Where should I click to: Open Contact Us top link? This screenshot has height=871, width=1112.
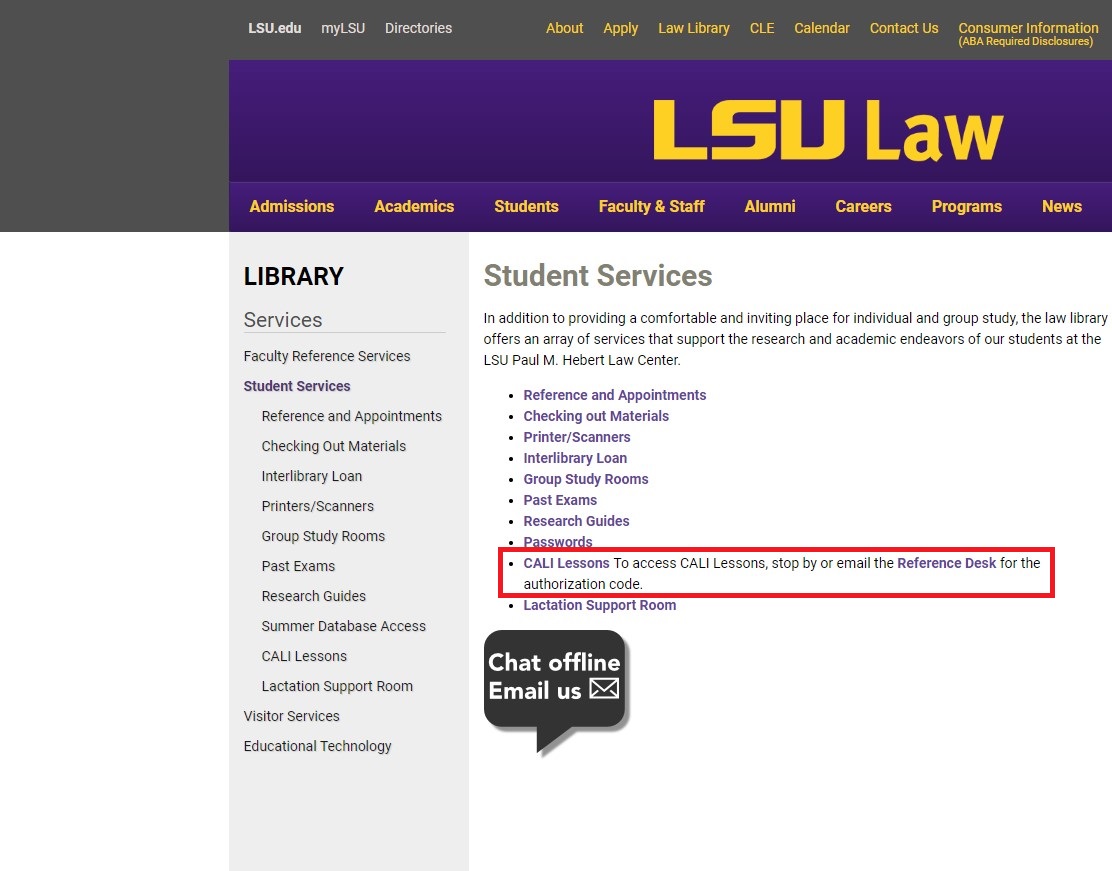(904, 28)
